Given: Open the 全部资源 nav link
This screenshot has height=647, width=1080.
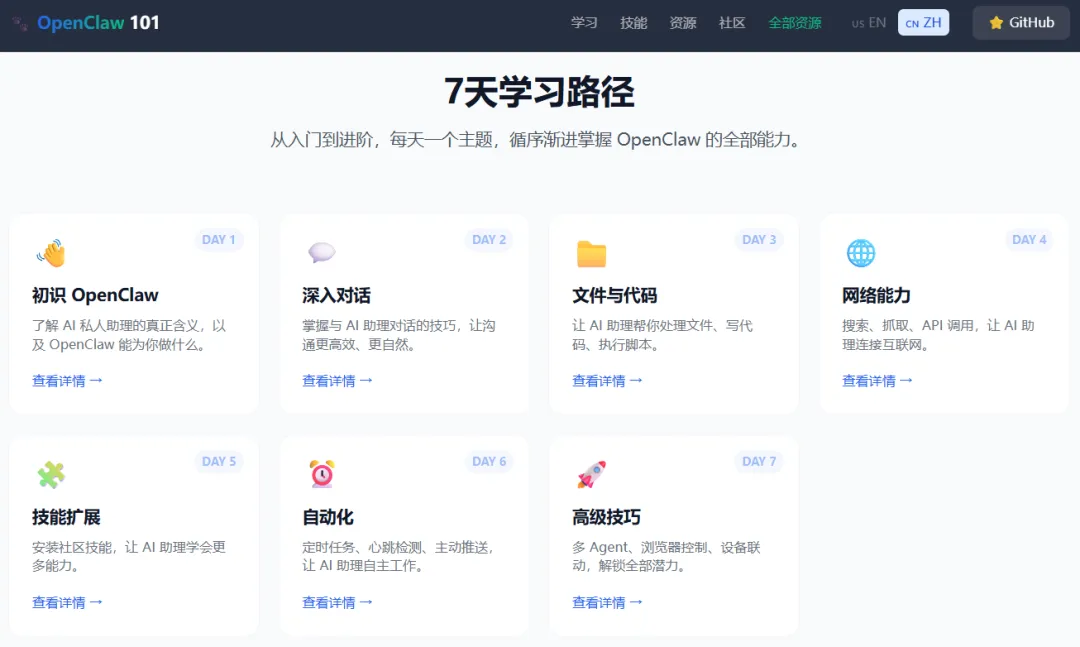Looking at the screenshot, I should [x=795, y=23].
